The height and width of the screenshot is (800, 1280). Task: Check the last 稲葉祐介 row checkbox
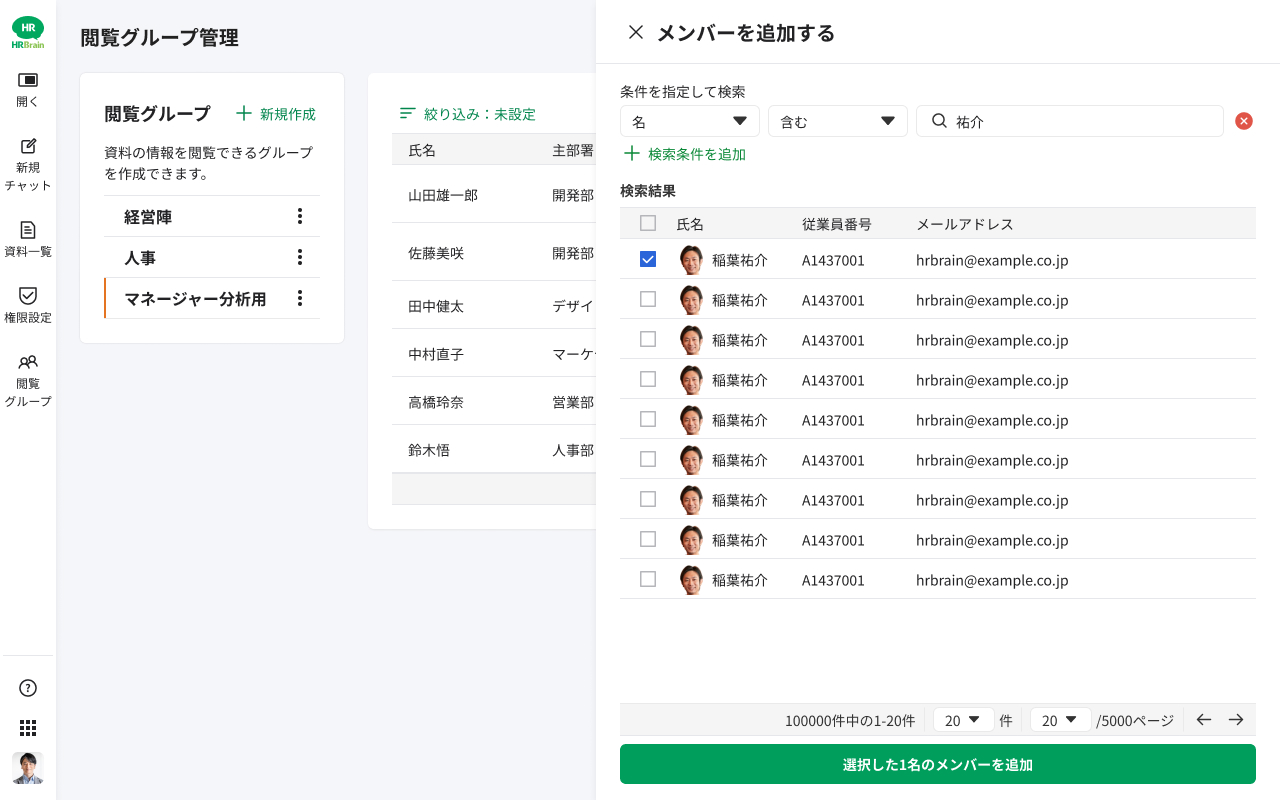click(648, 579)
